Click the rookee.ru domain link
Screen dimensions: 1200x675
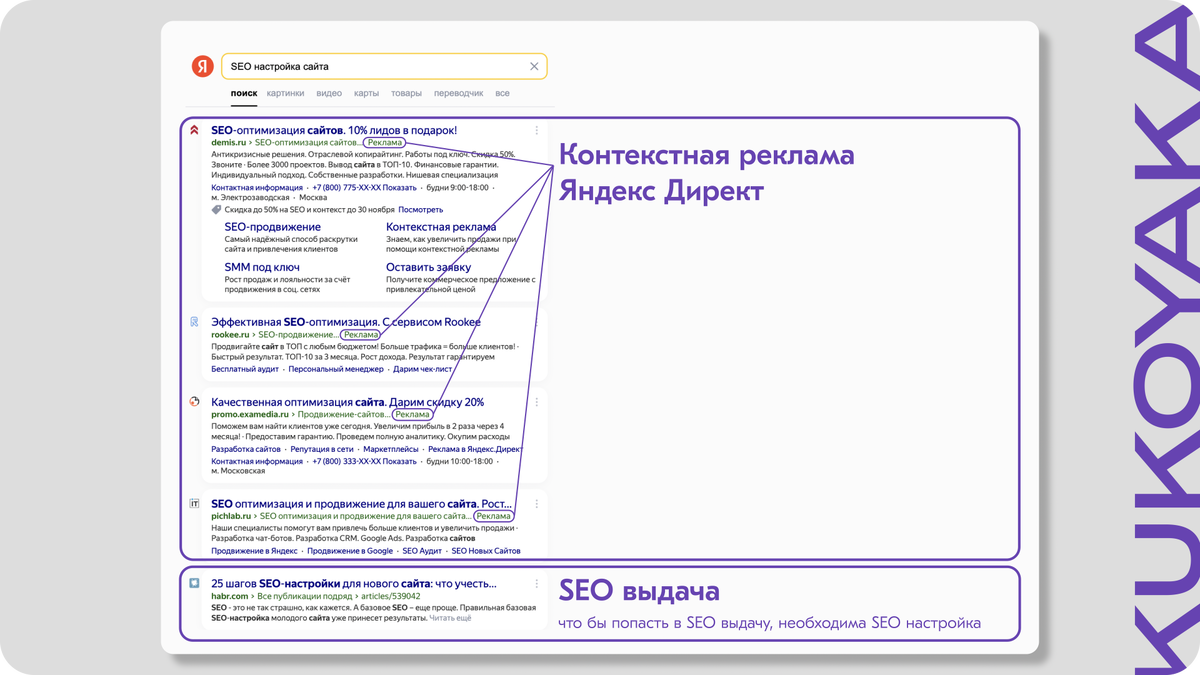coord(230,335)
